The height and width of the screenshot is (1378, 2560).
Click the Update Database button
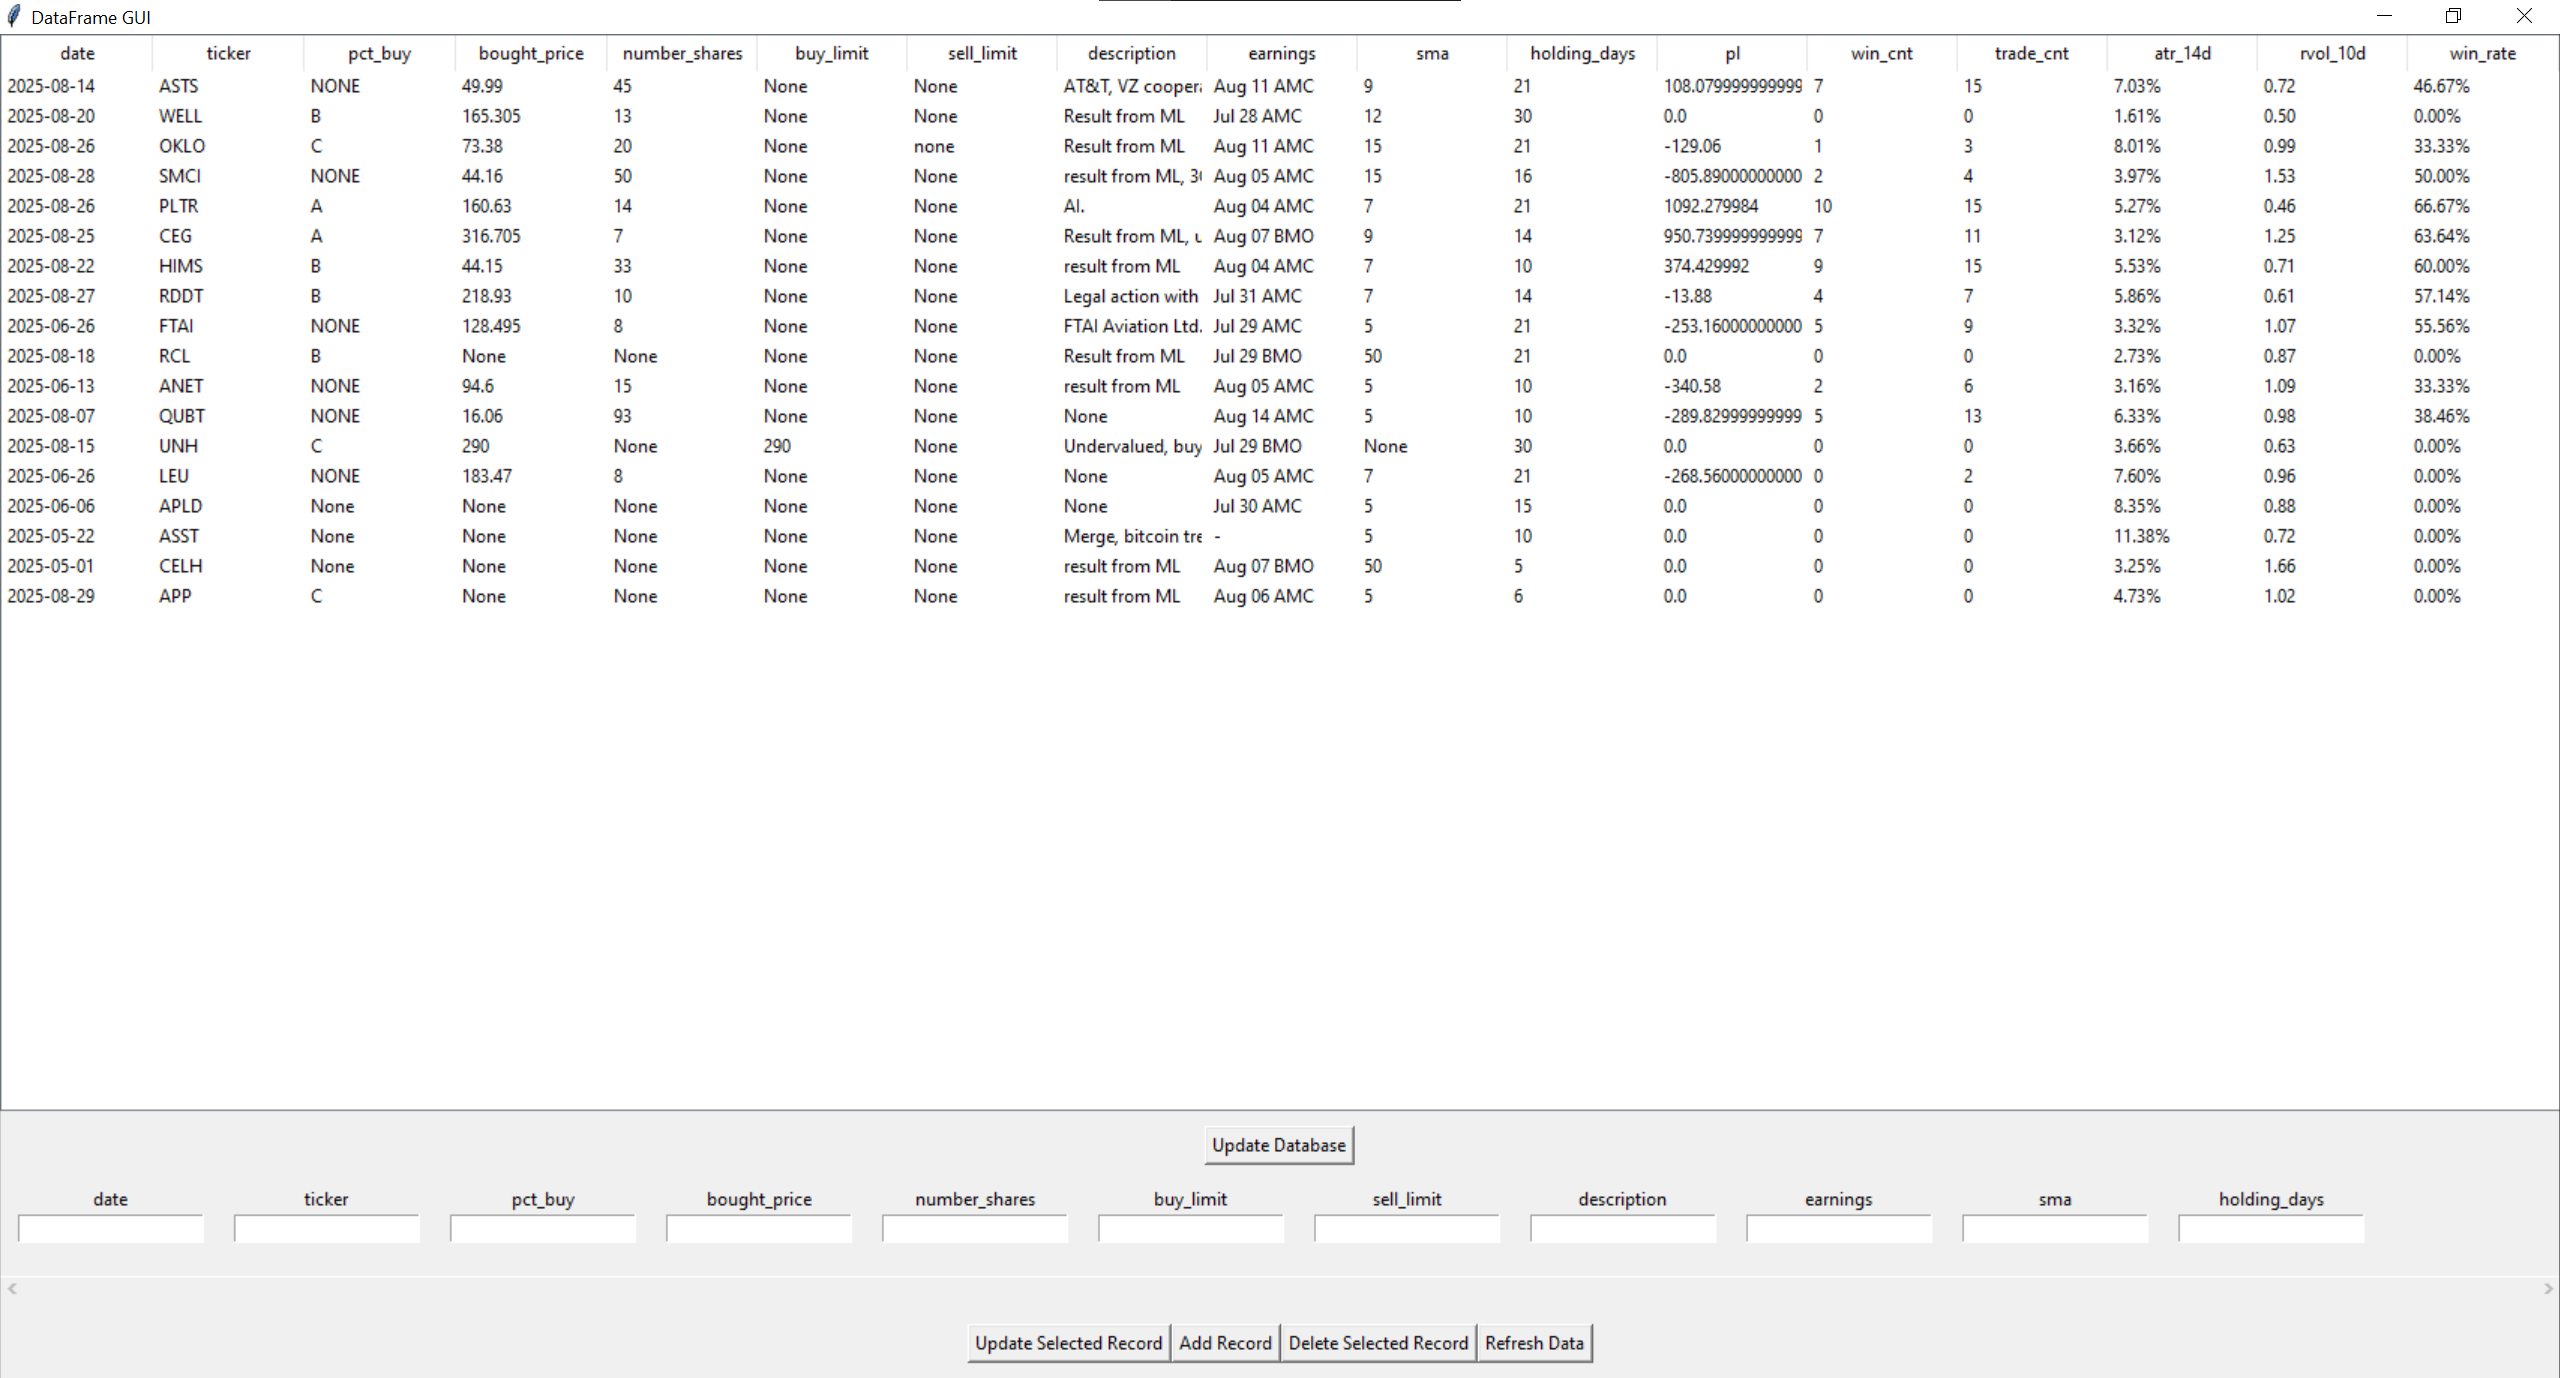click(x=1278, y=1145)
